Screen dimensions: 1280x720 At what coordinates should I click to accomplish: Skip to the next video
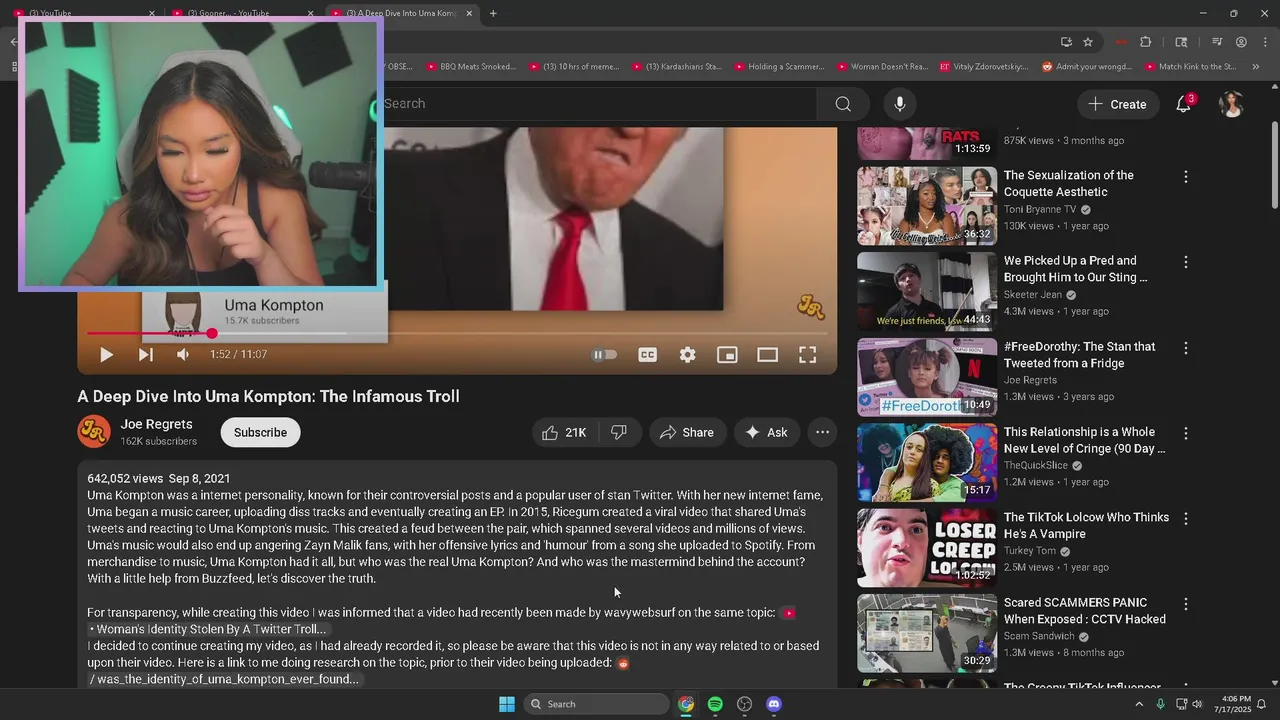click(x=145, y=354)
